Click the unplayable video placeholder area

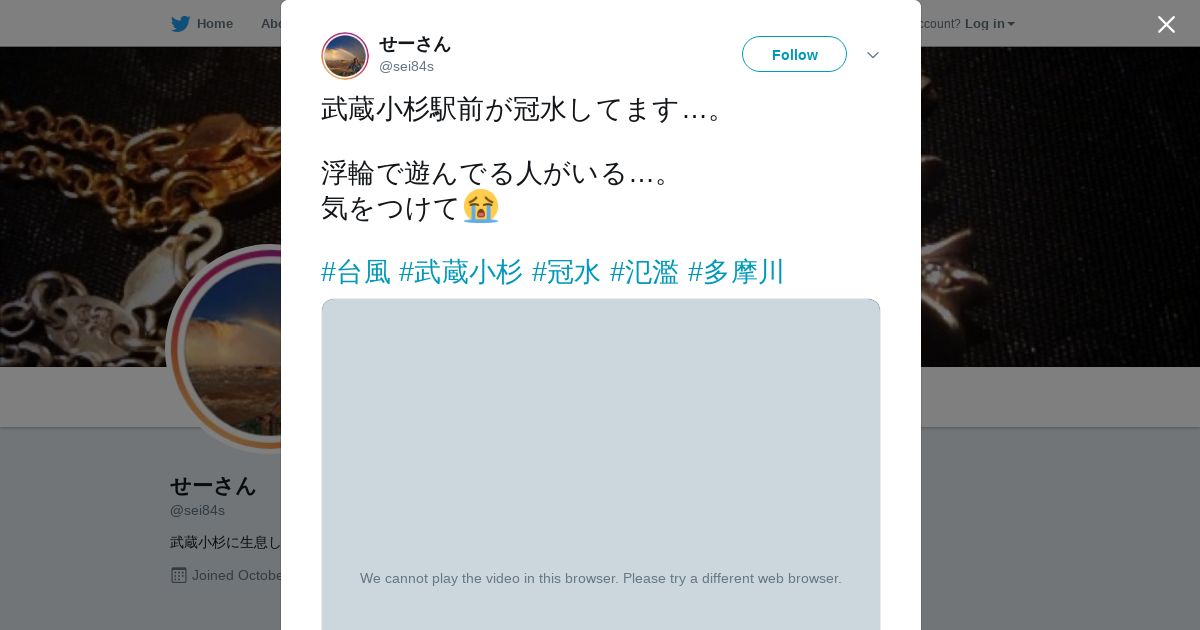tap(601, 464)
